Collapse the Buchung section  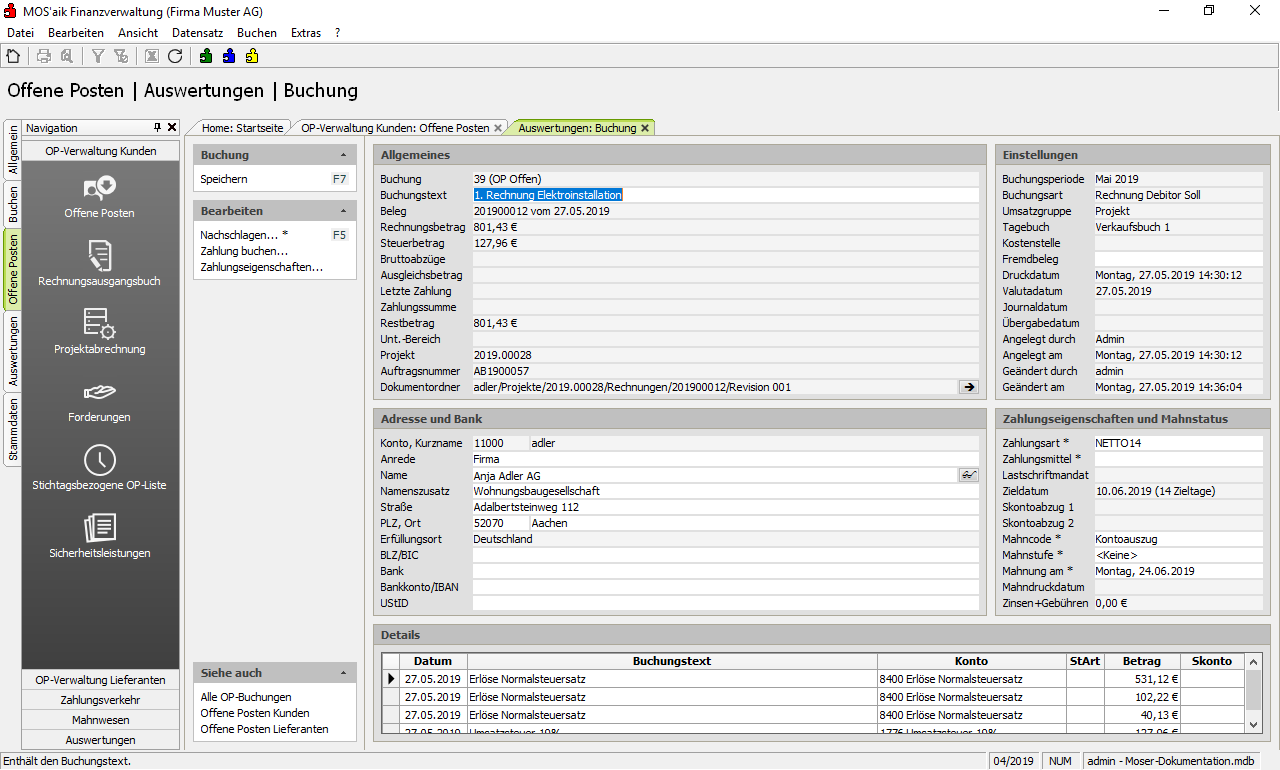pos(343,156)
